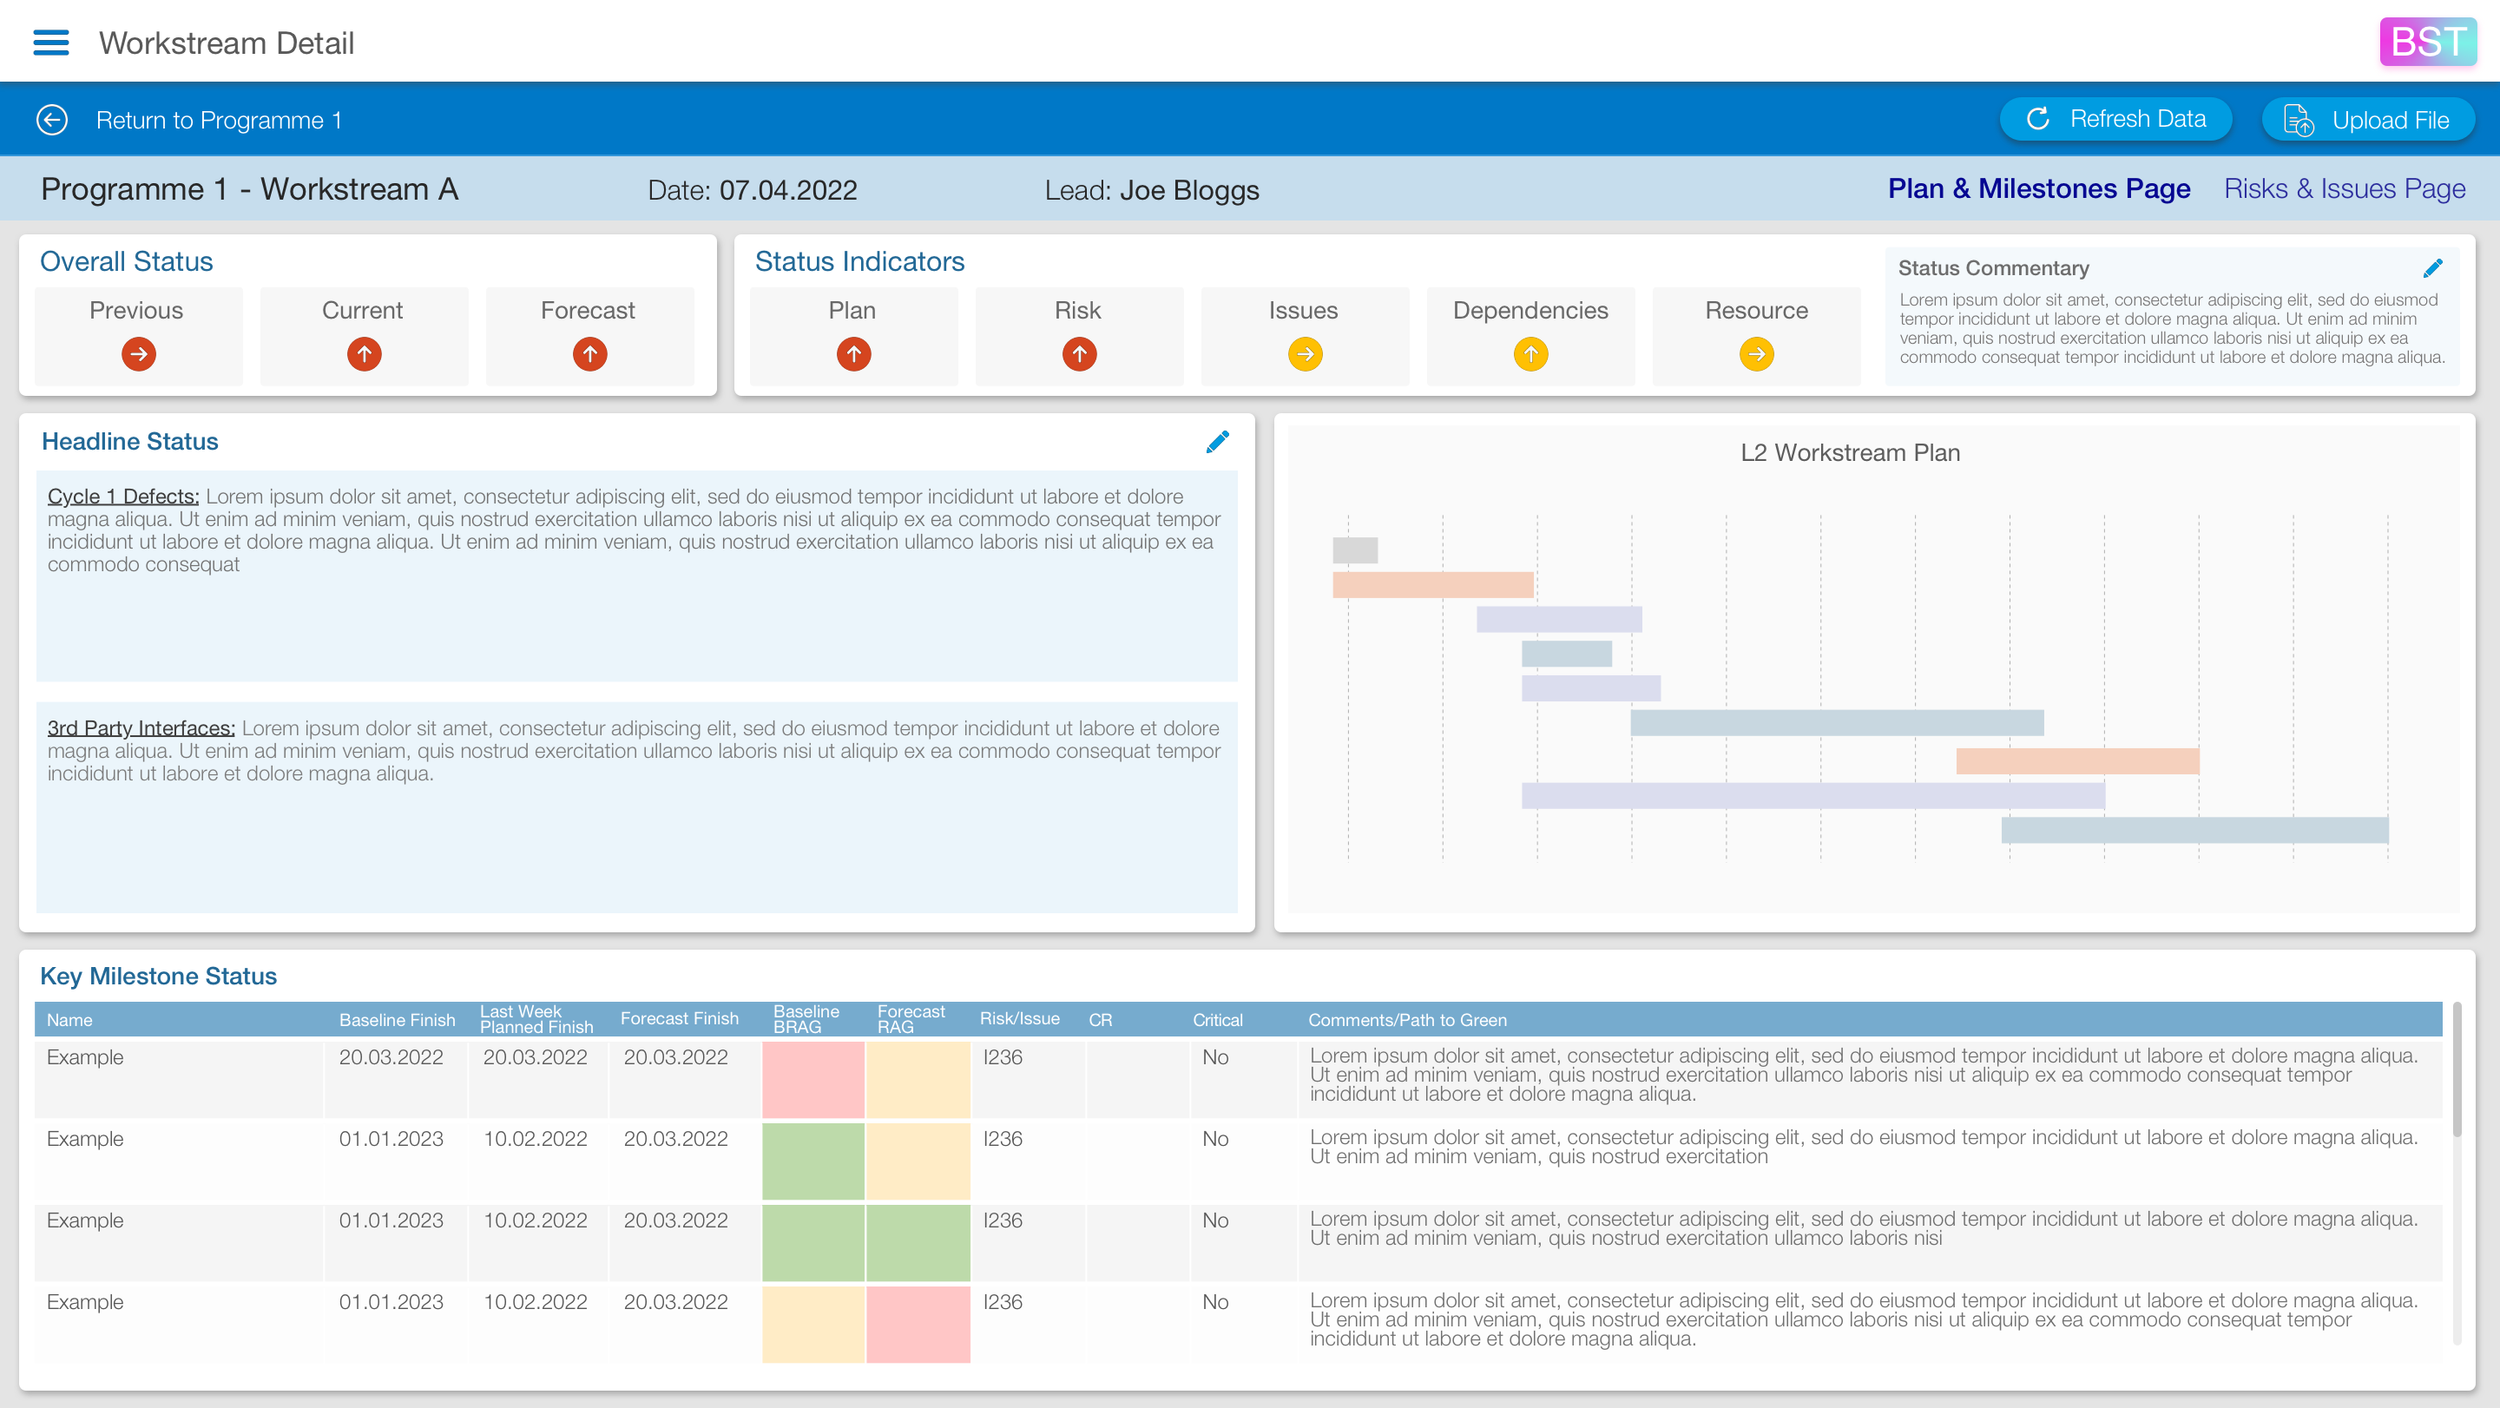Switch to the Risks & Issues Page
The width and height of the screenshot is (2500, 1408).
point(2343,188)
